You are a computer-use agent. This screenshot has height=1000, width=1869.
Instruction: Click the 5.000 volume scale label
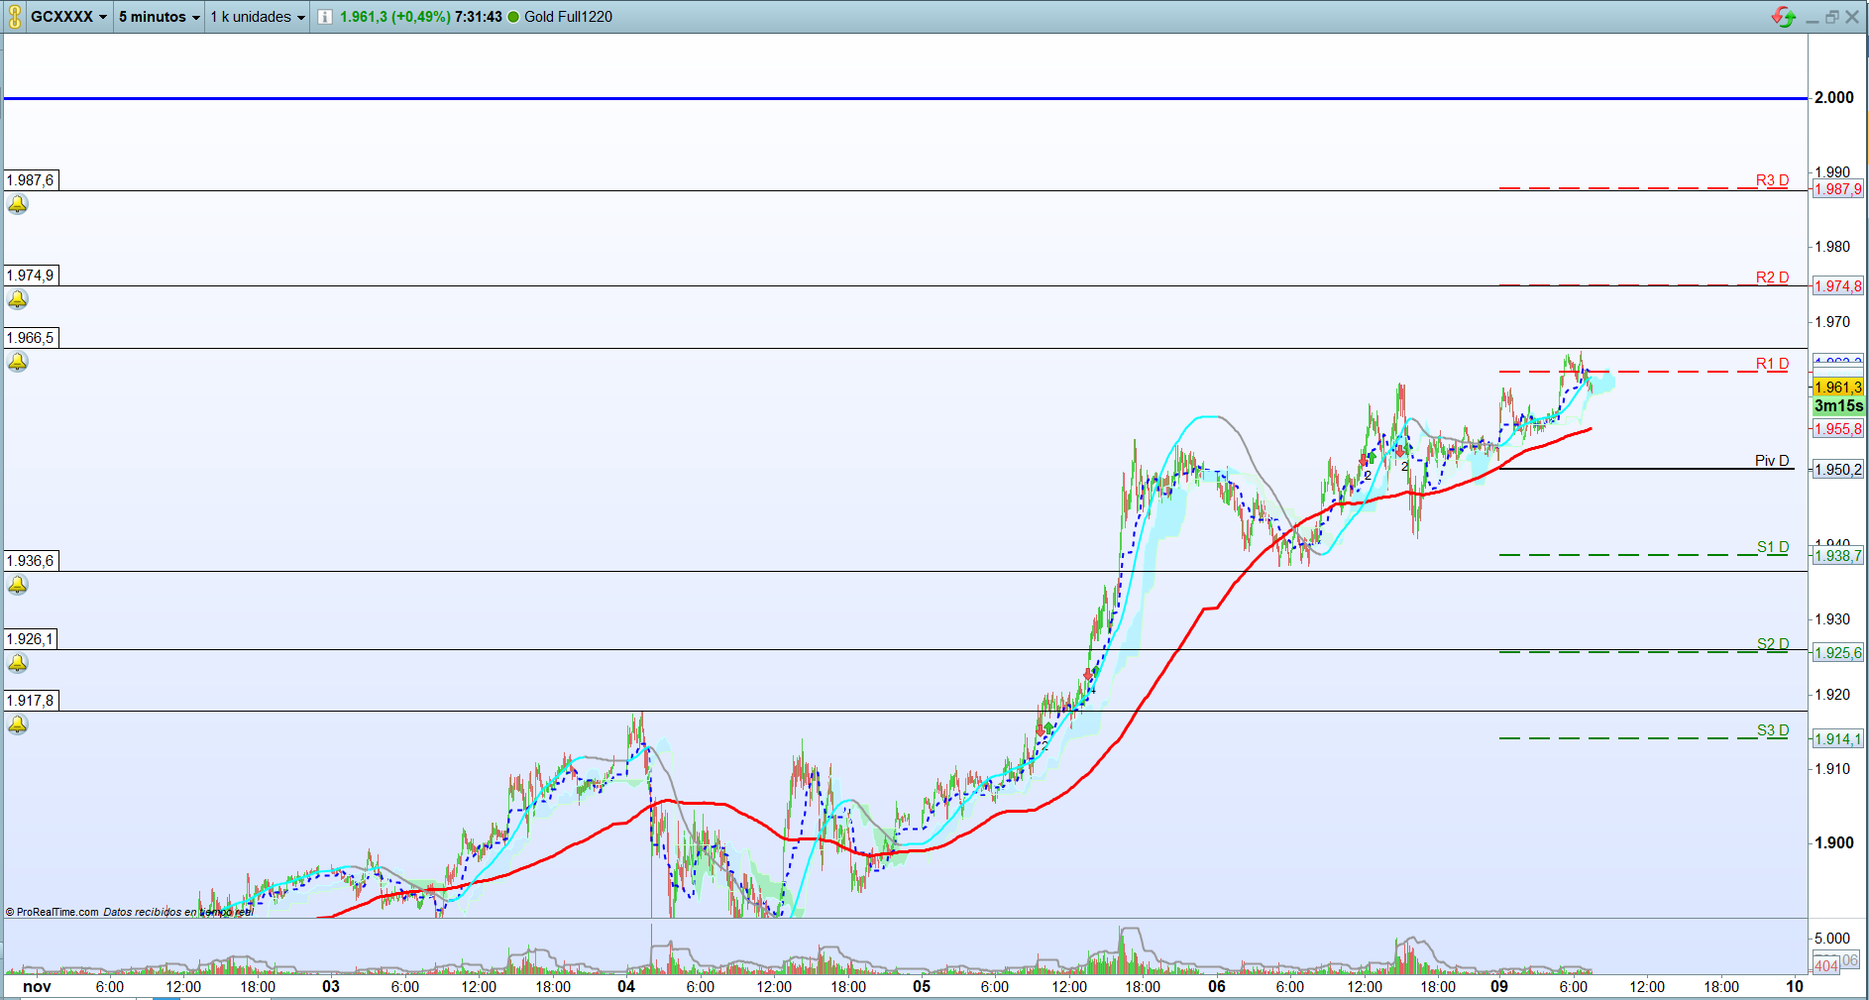coord(1832,938)
